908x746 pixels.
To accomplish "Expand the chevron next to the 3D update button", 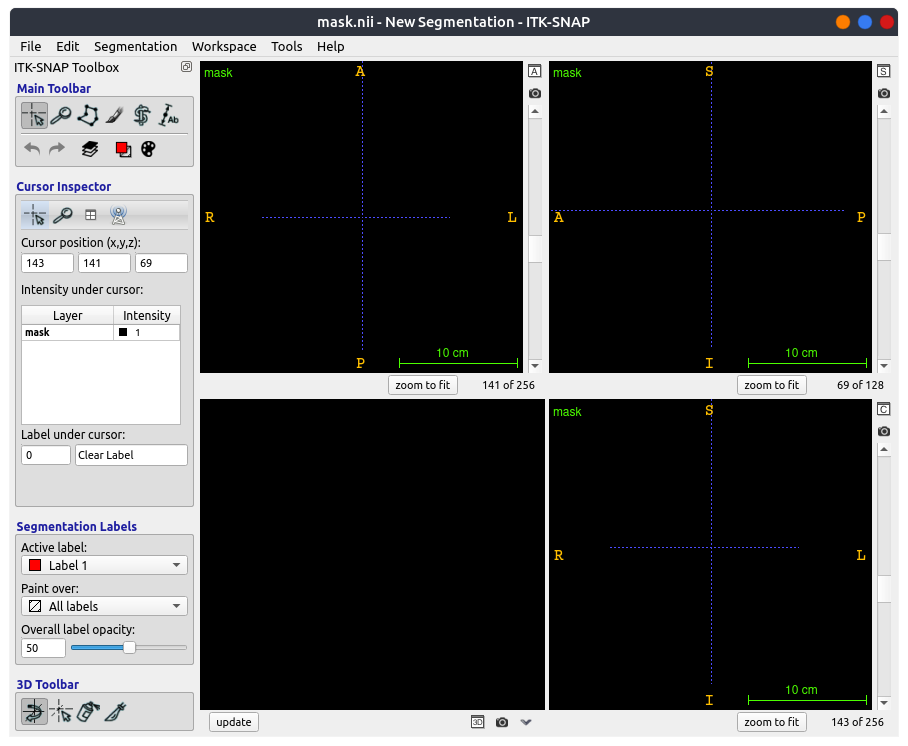I will coord(526,722).
